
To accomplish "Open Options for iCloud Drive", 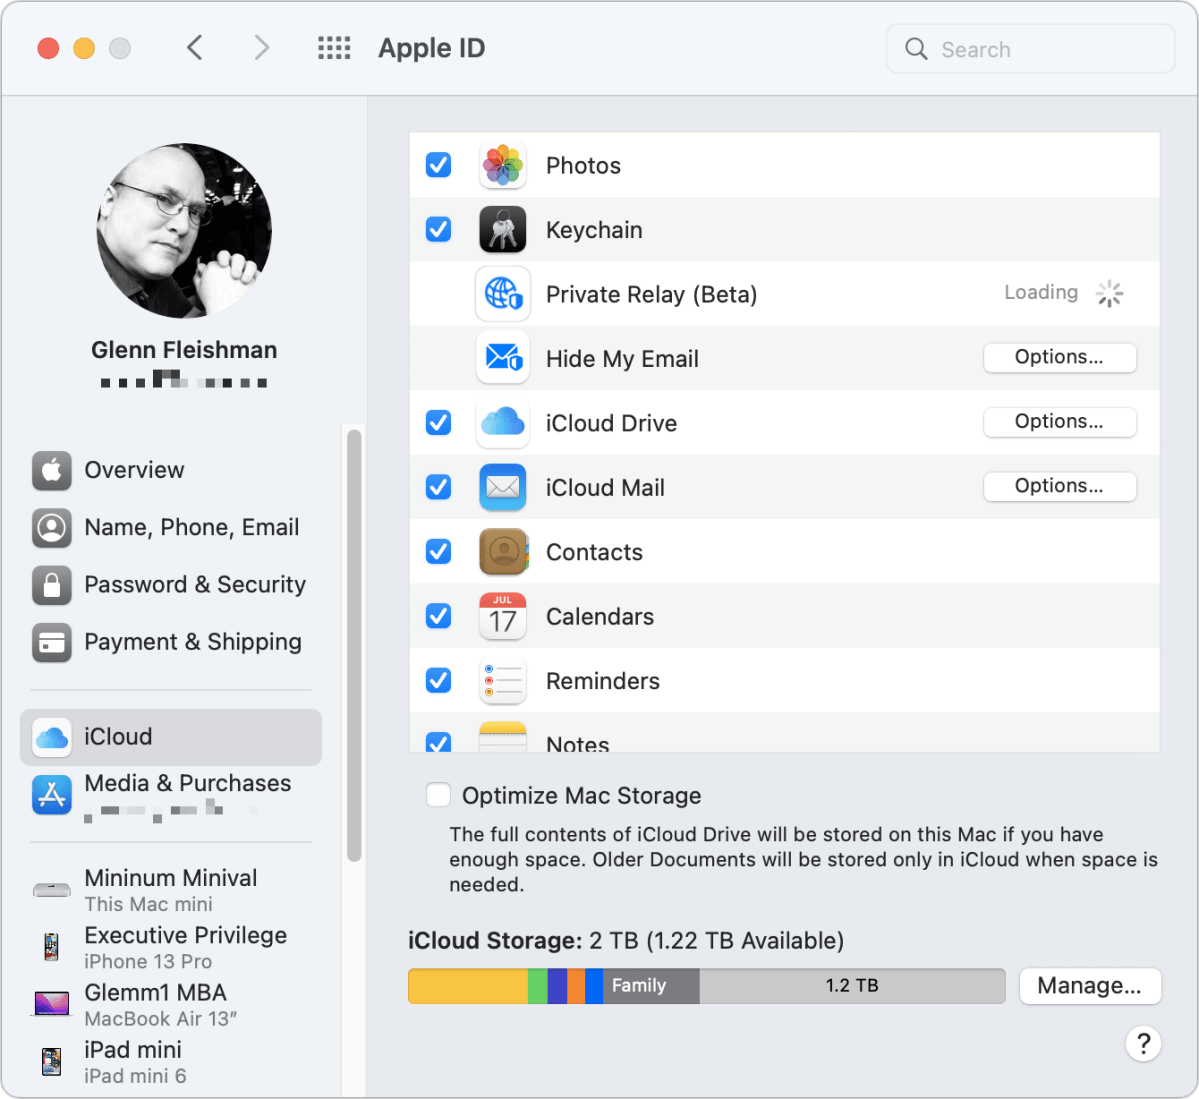I will coord(1059,421).
